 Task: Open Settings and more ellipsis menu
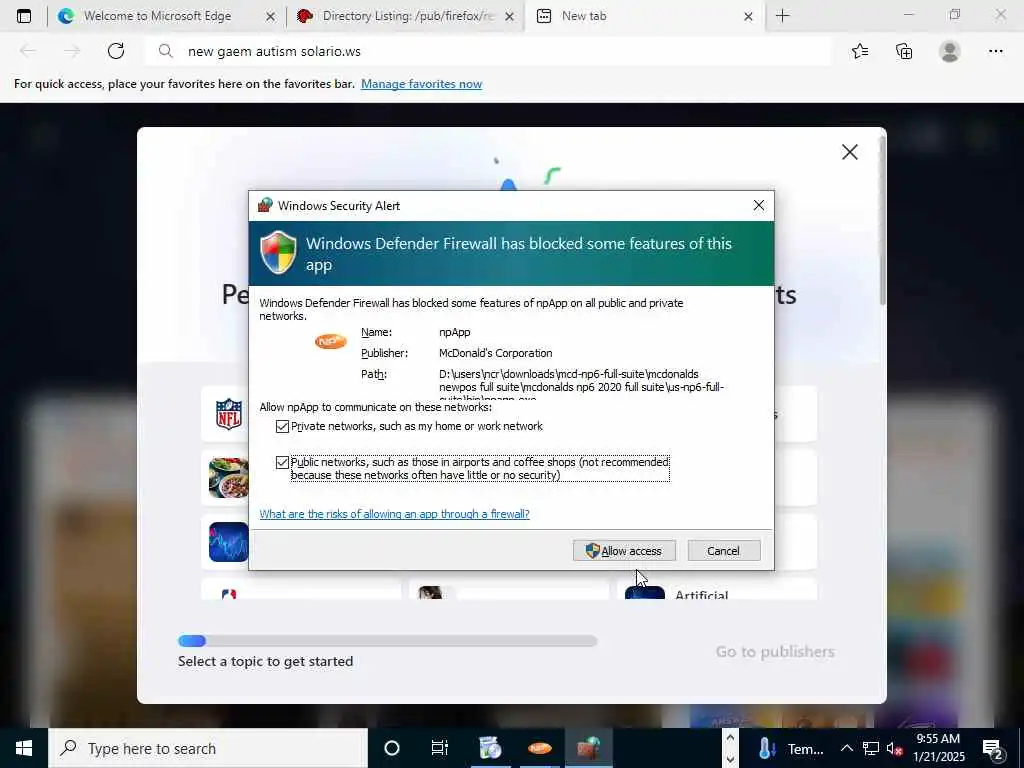tap(995, 51)
